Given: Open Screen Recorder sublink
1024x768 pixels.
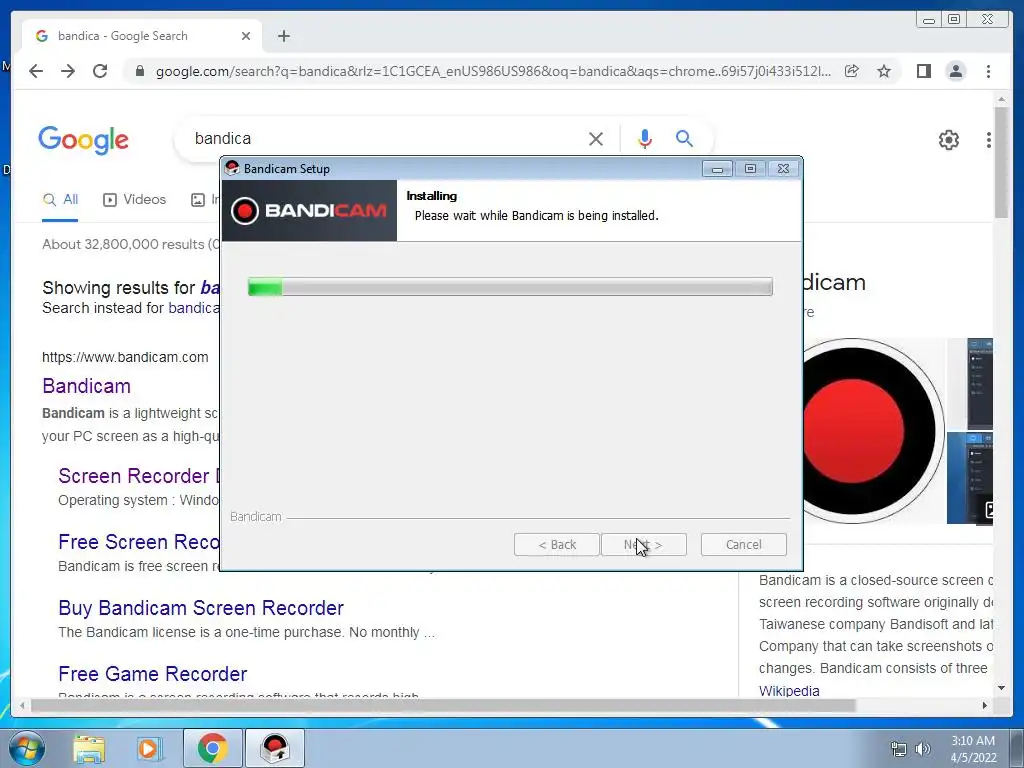Looking at the screenshot, I should tap(138, 476).
